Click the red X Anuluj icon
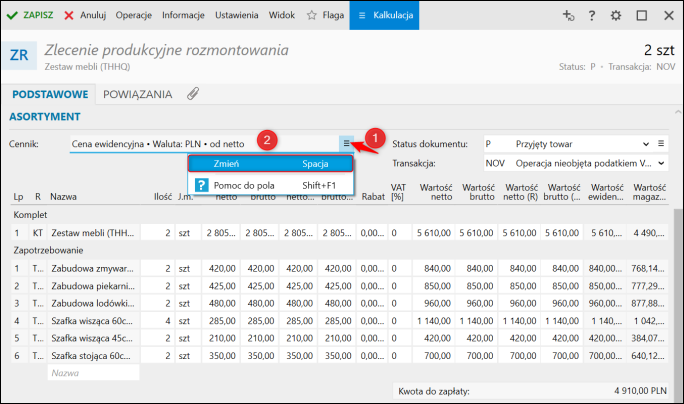Viewport: 684px width, 404px height. pos(68,16)
